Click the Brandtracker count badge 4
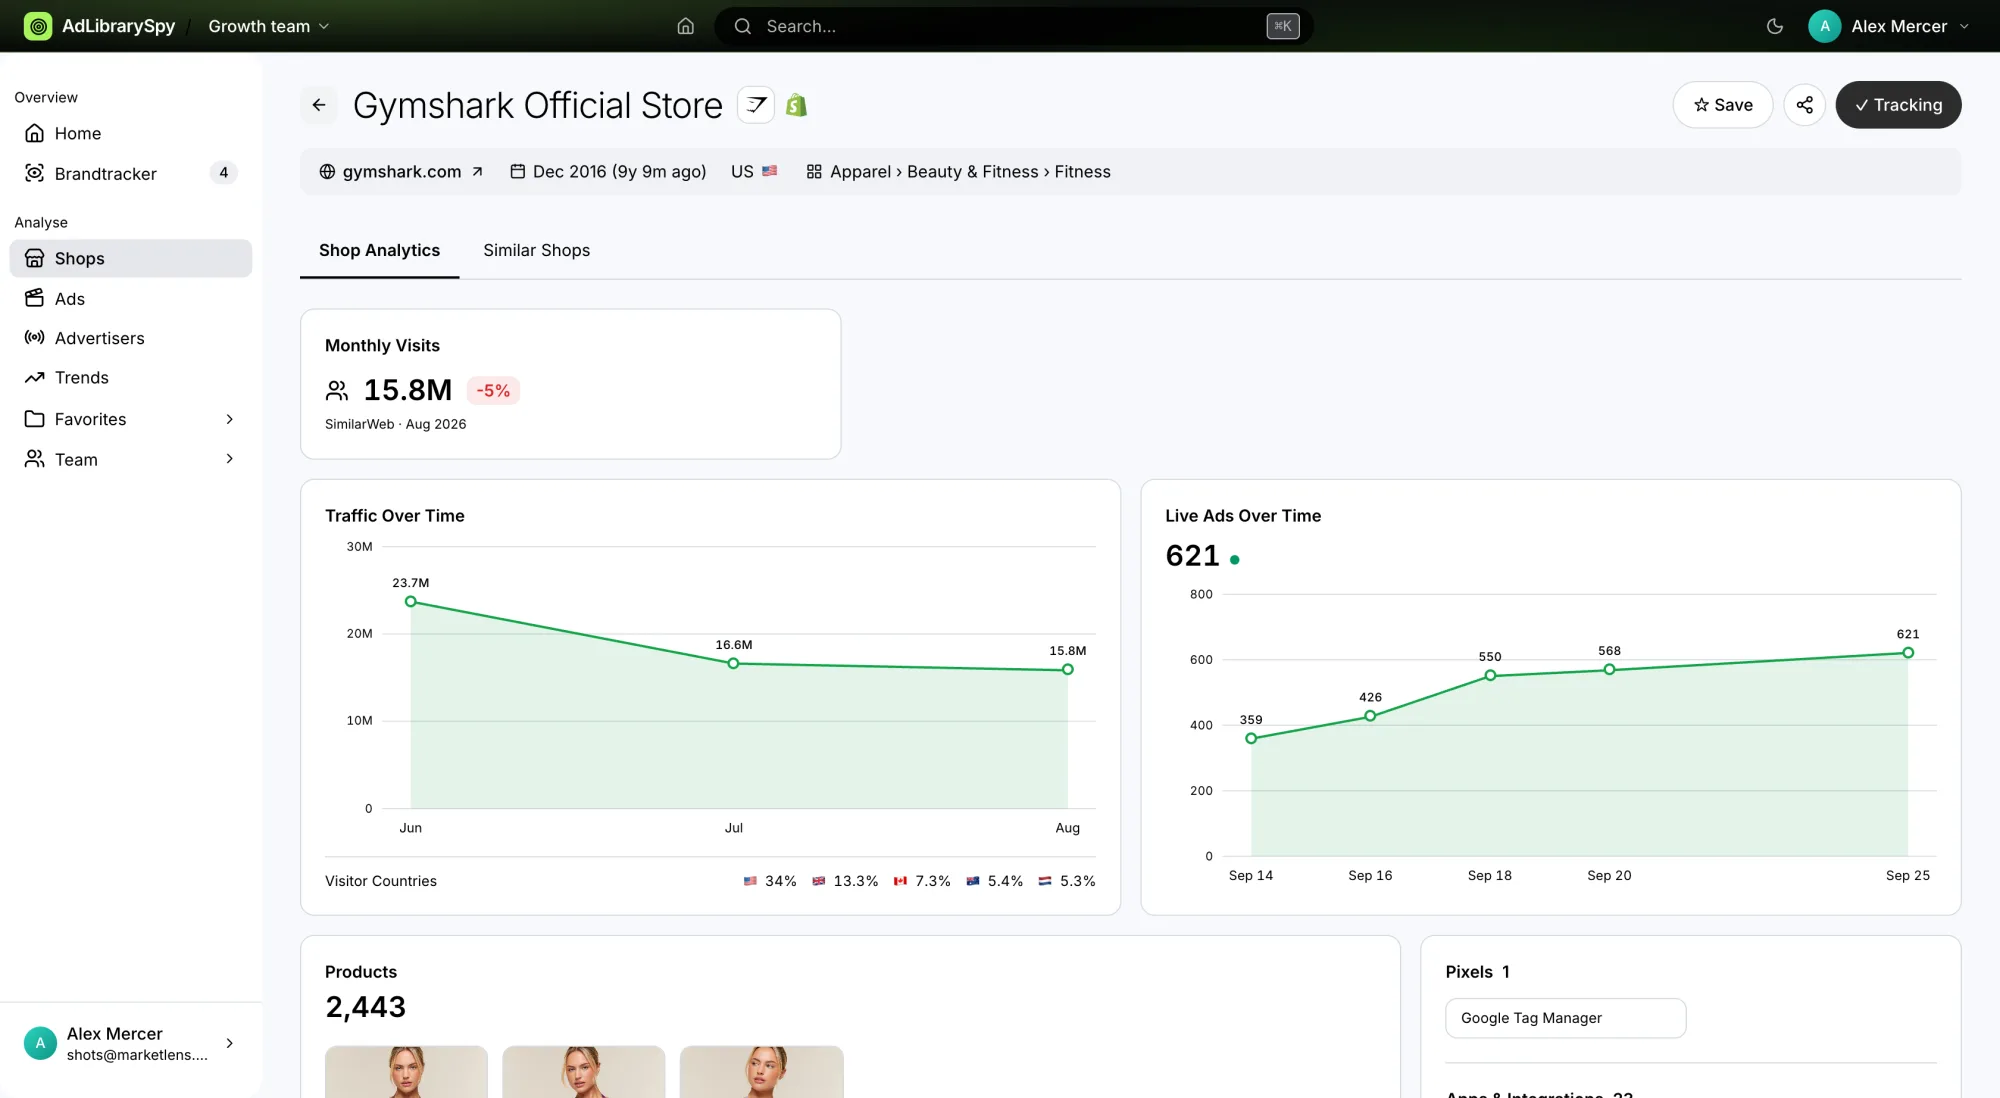 [x=223, y=173]
